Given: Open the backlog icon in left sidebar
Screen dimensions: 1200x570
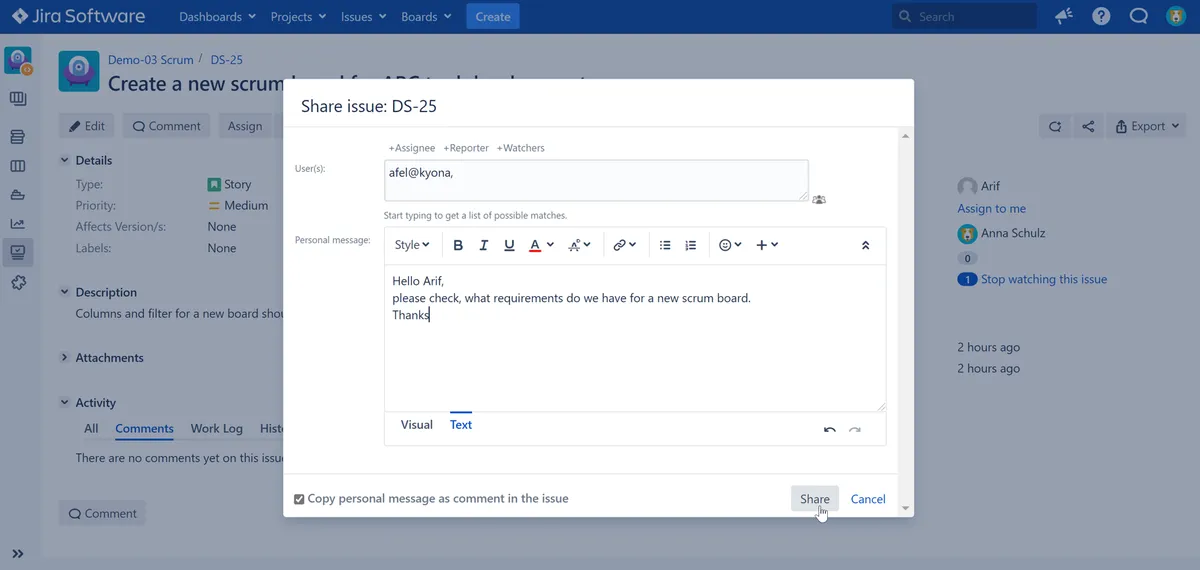Looking at the screenshot, I should (x=17, y=137).
